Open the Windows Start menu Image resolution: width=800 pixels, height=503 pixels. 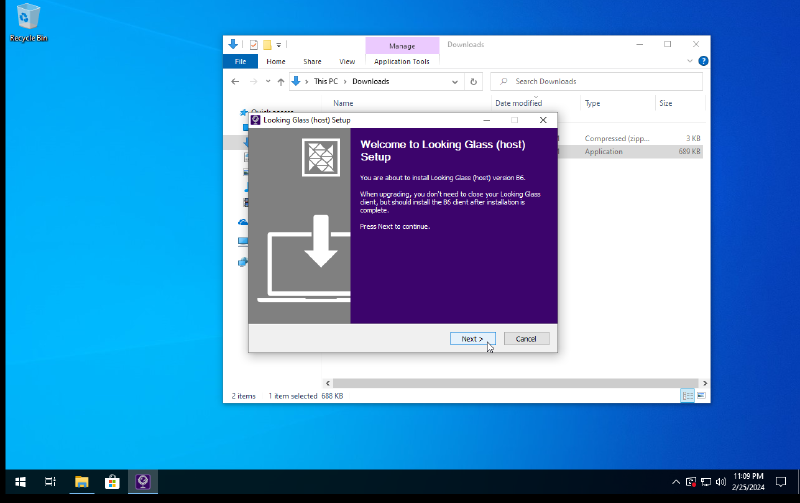tap(20, 482)
